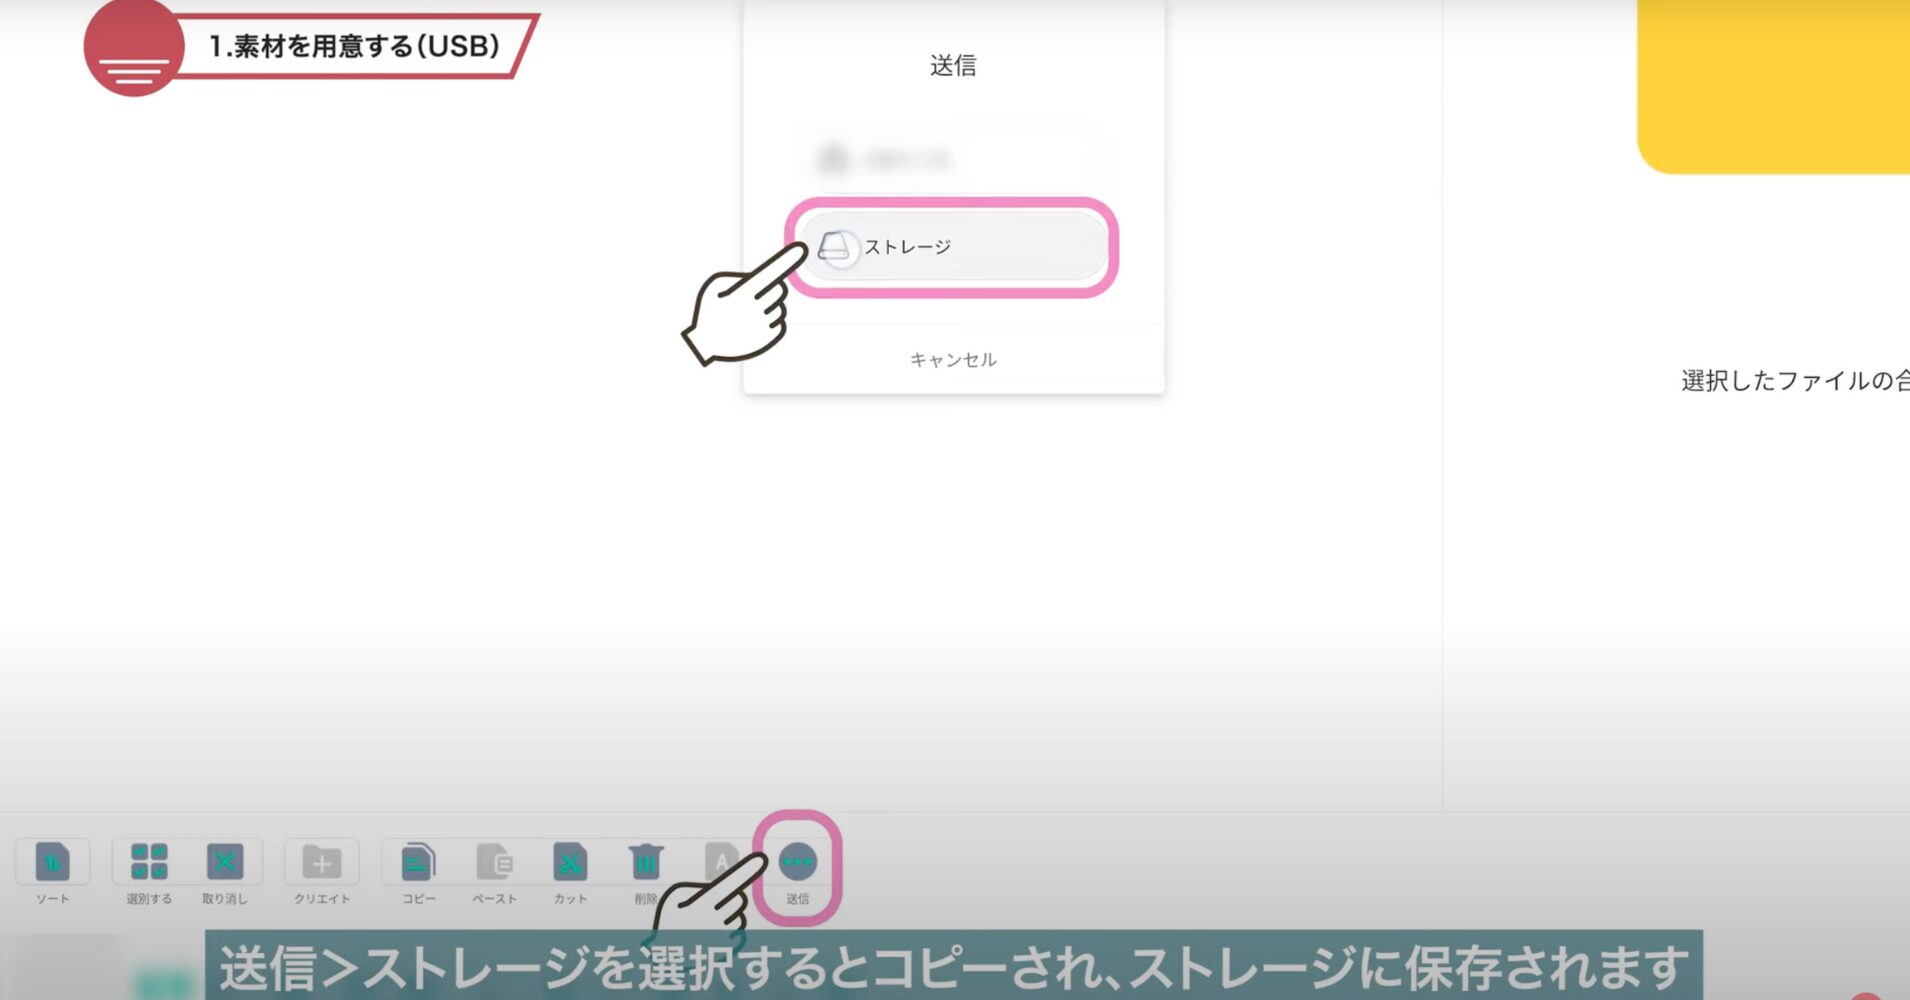Click the rename icon marked with A

720,860
